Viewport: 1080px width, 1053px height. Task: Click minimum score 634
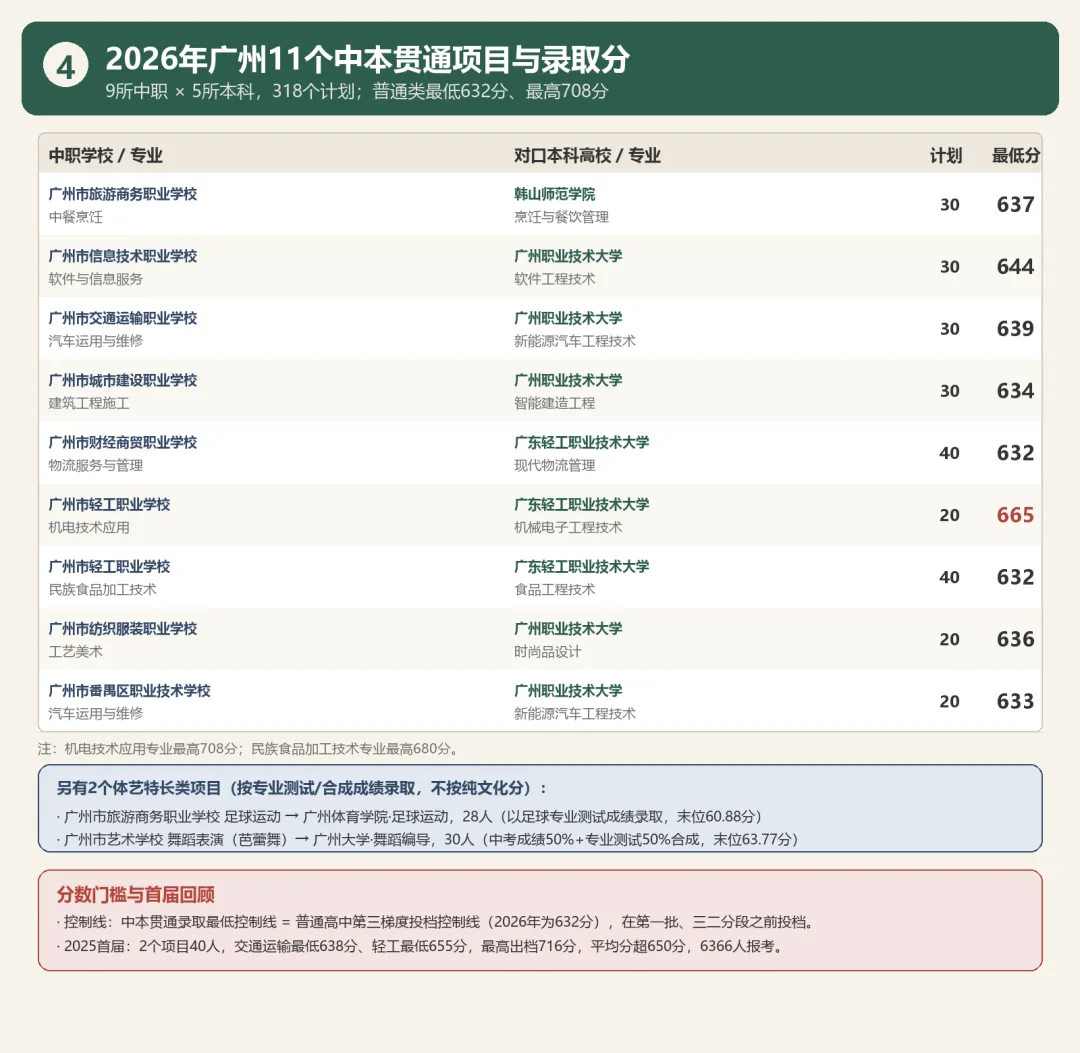click(x=1015, y=390)
